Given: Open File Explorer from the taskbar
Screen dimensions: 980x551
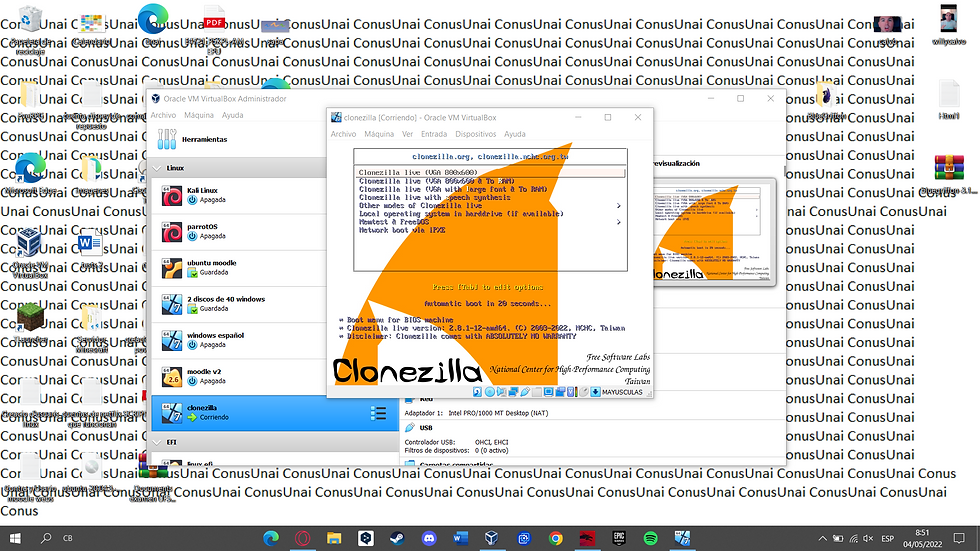Looking at the screenshot, I should pos(334,538).
